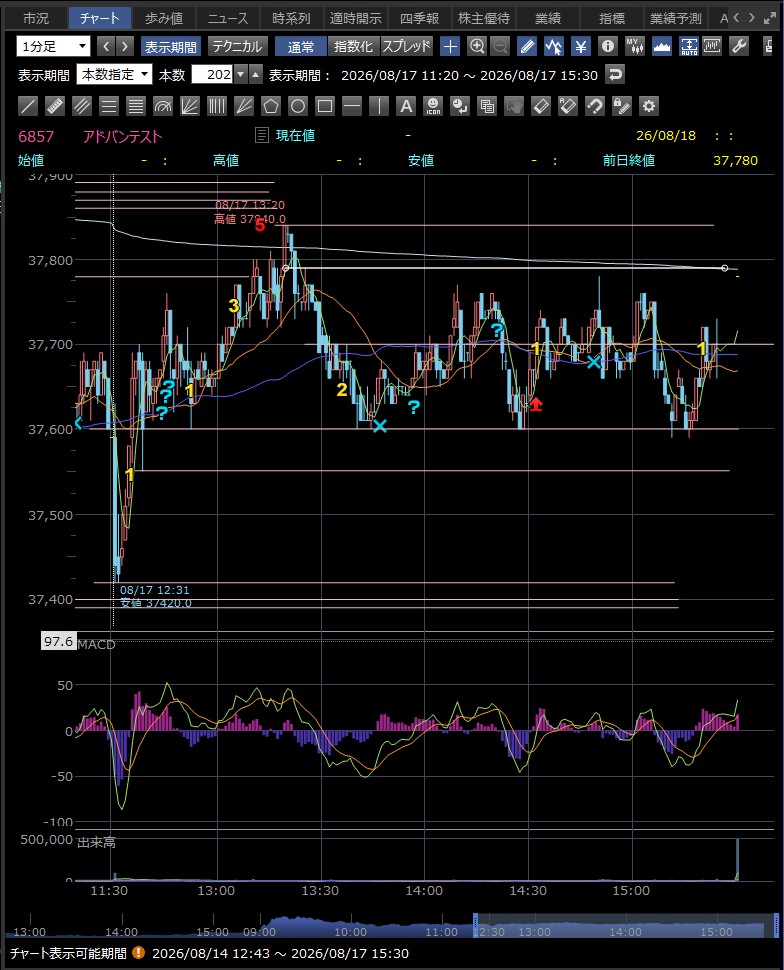Screen dimensions: 784x970
Task: Click the AUTO scale icon
Action: point(689,46)
